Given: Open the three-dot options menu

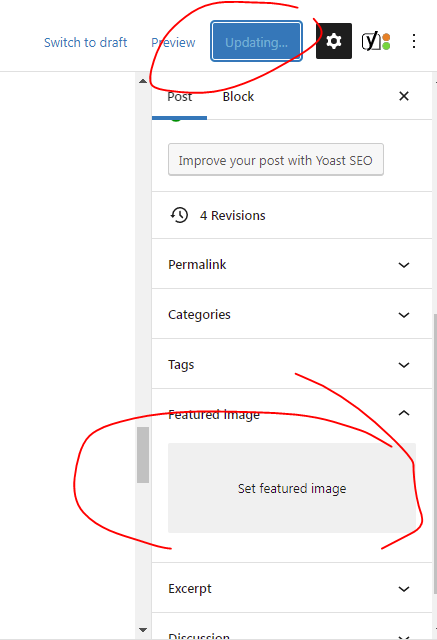Looking at the screenshot, I should 414,41.
